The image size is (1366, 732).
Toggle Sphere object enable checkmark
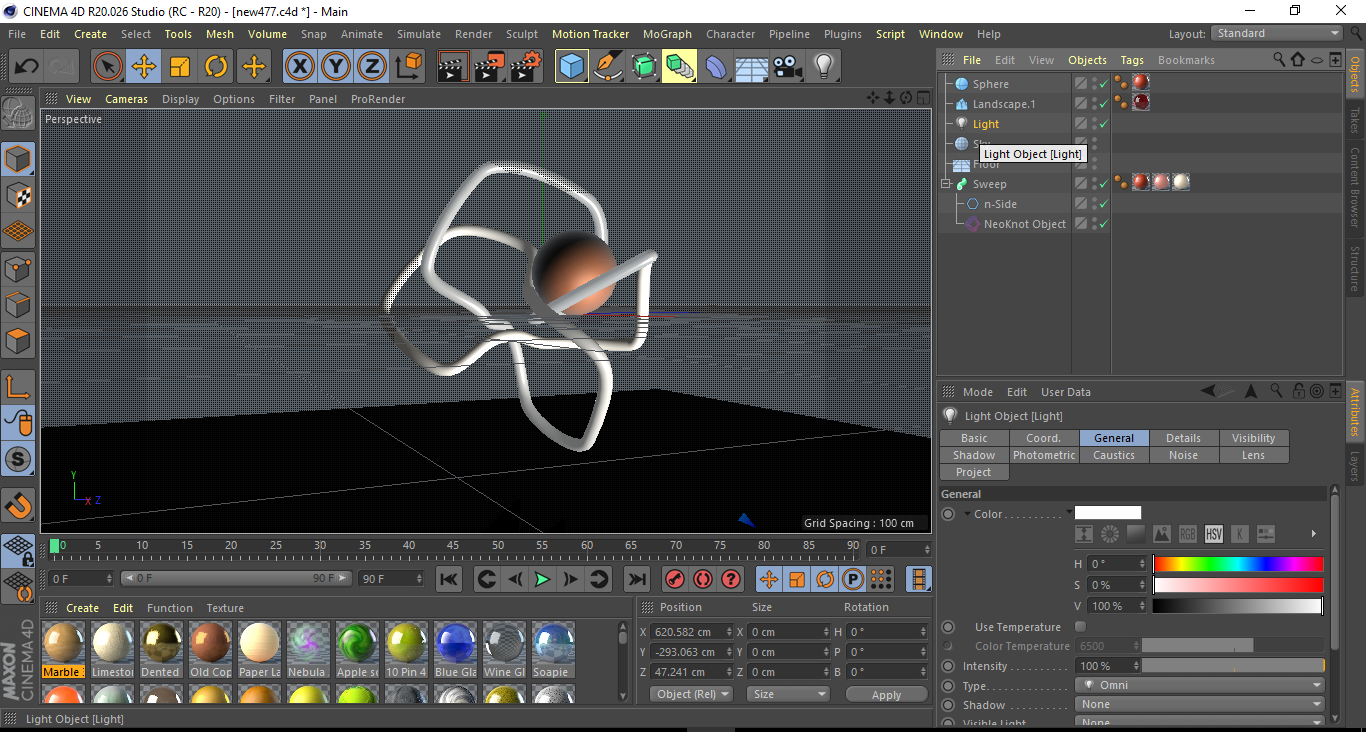[1103, 84]
